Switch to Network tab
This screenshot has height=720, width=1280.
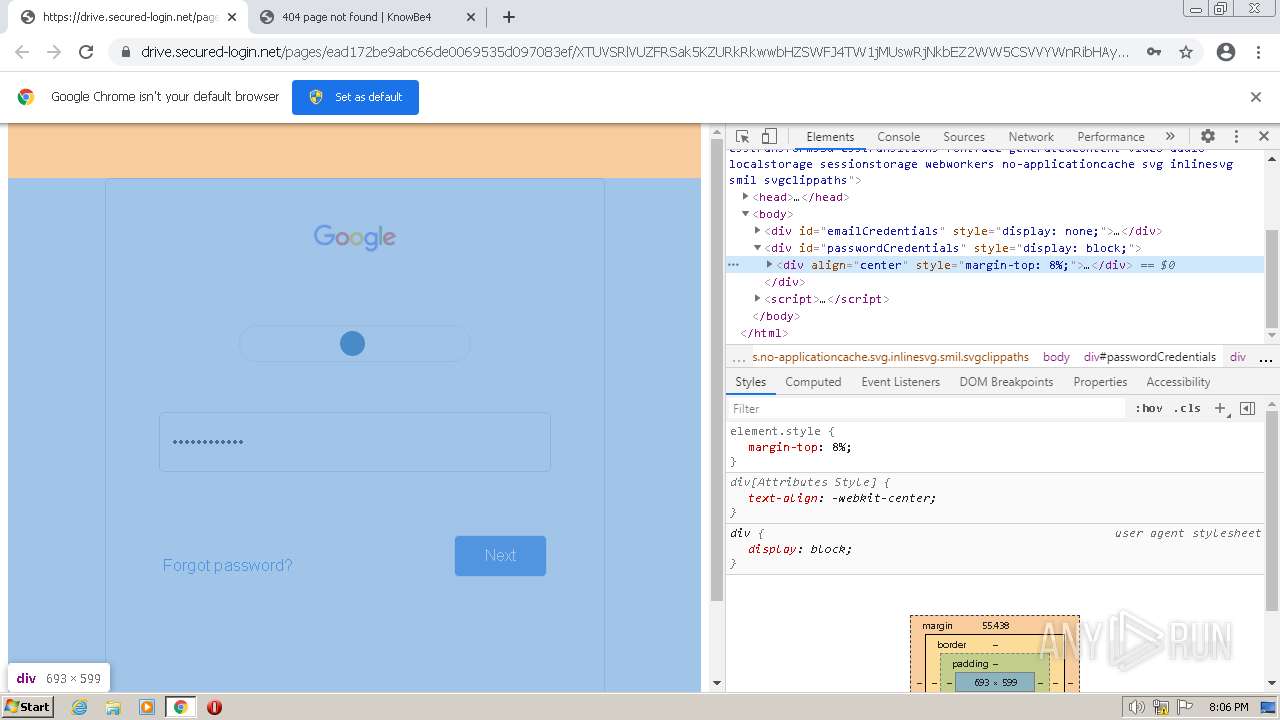(x=1031, y=137)
